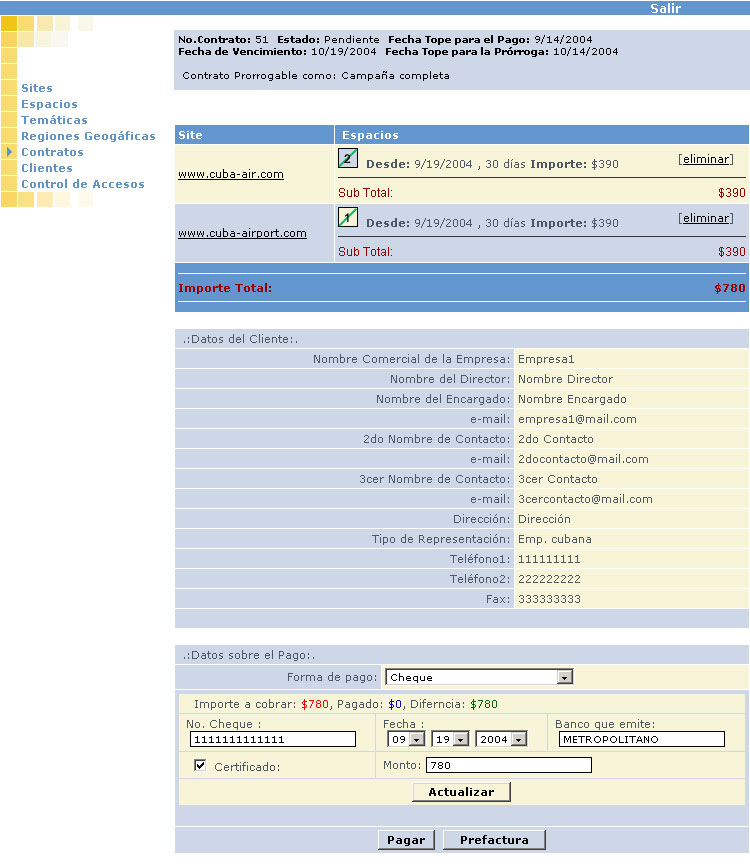Click the space icon numbered 2 for cuba-air.com
Screen dimensions: 750x866
pos(348,158)
